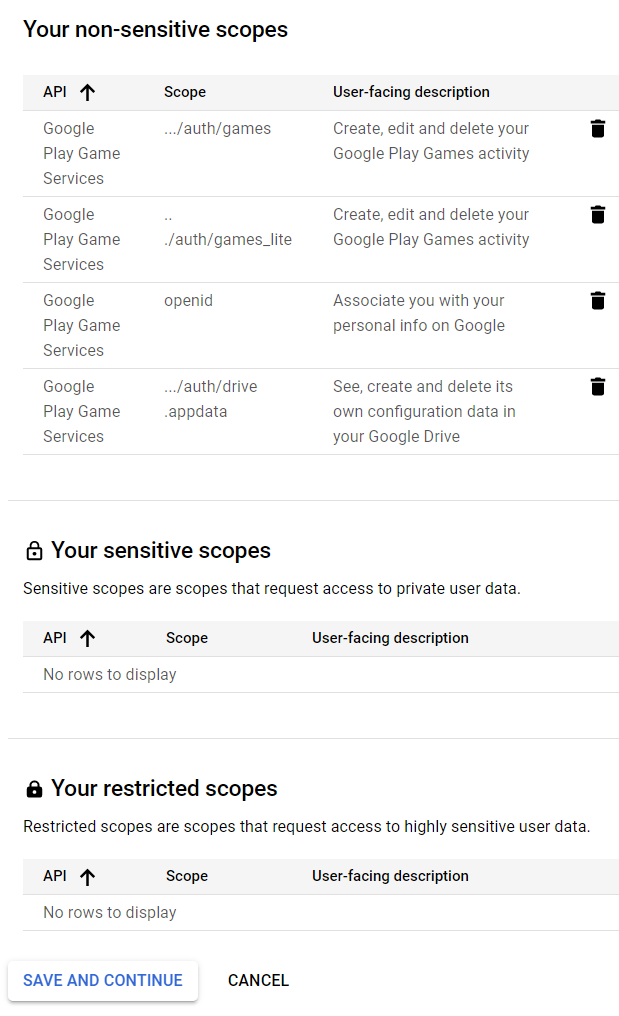
Task: Click User-facing description header in non-sensitive table
Action: [x=411, y=92]
